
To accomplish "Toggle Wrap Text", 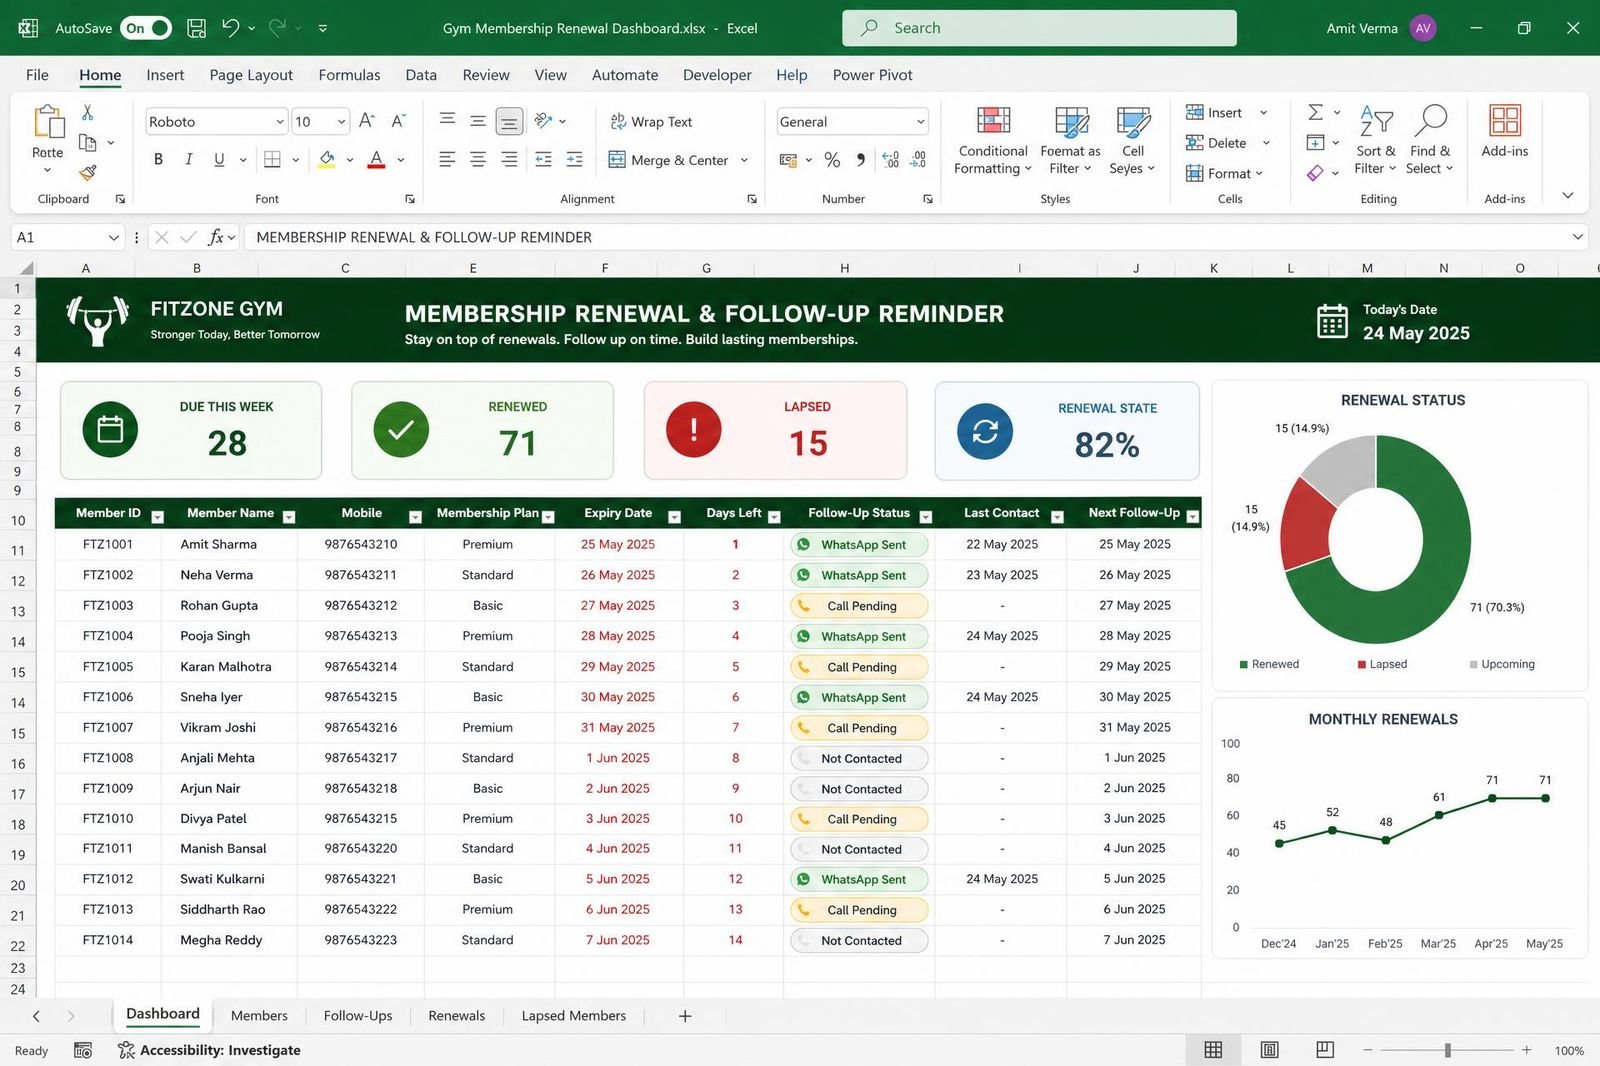I will (651, 121).
